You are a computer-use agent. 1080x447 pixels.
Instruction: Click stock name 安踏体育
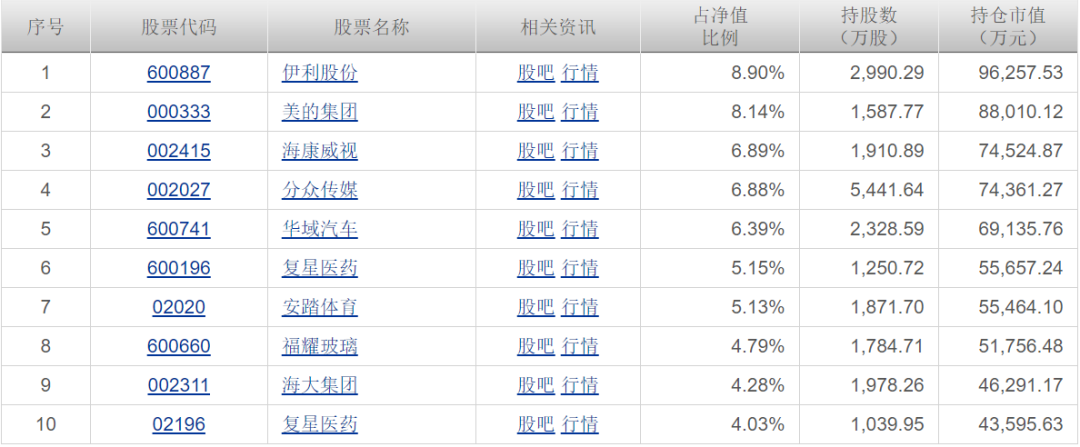(x=320, y=306)
